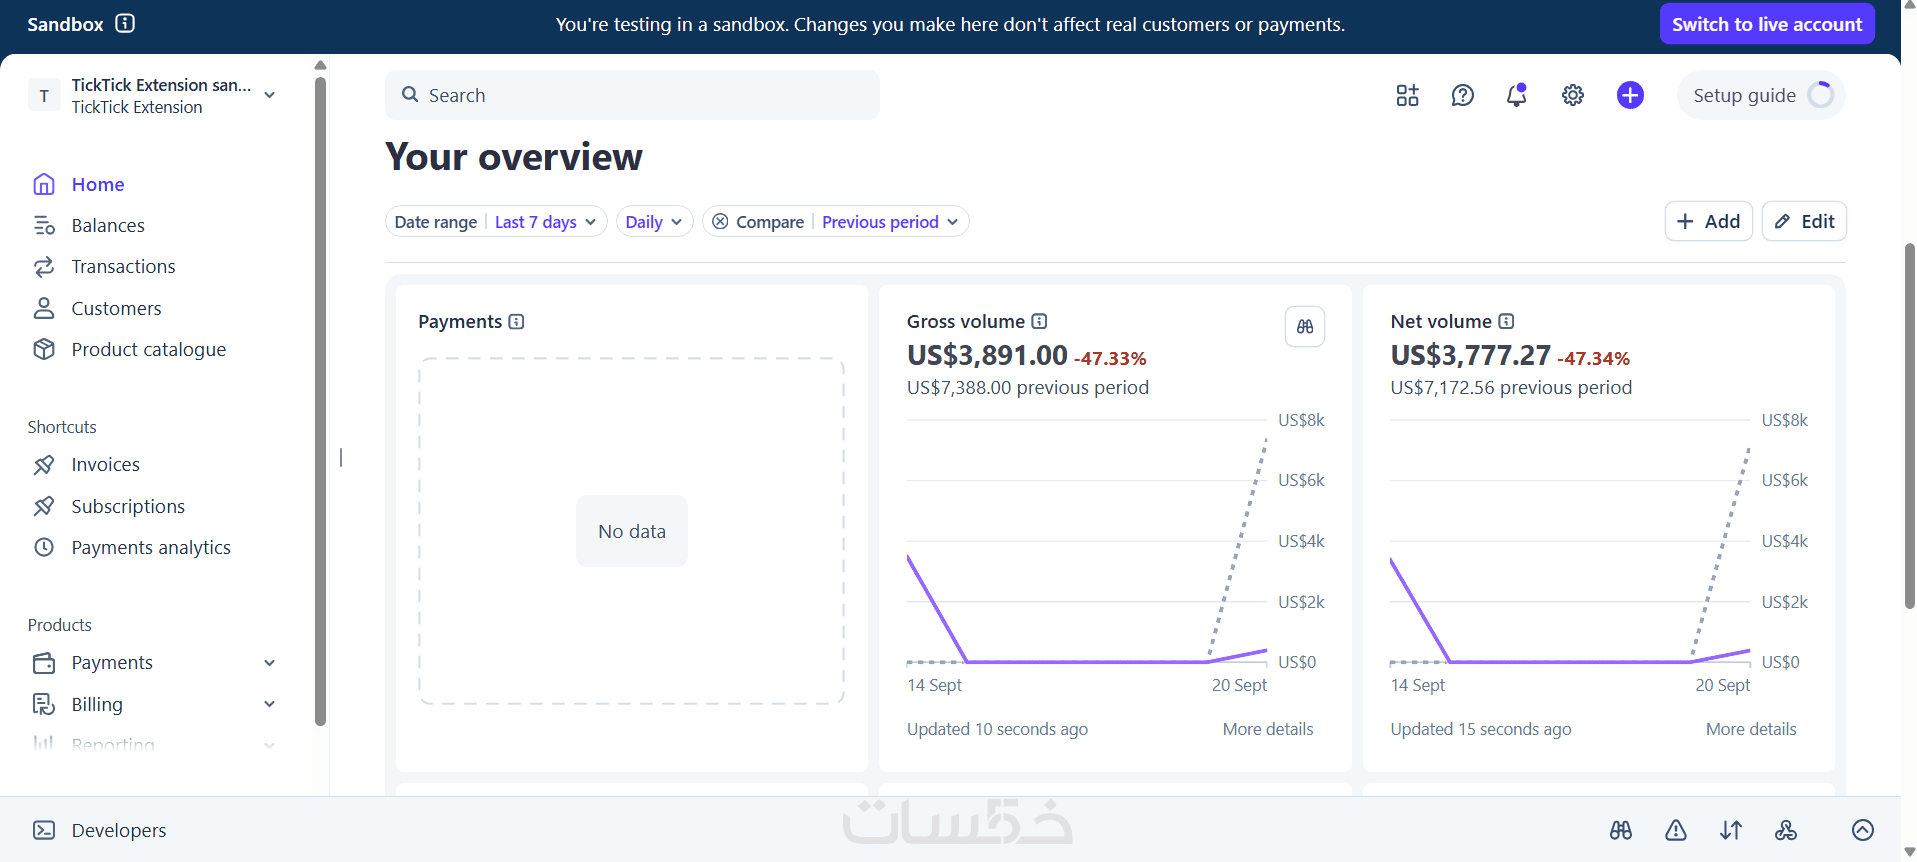The width and height of the screenshot is (1917, 862).
Task: Open the help question mark icon
Action: point(1462,95)
